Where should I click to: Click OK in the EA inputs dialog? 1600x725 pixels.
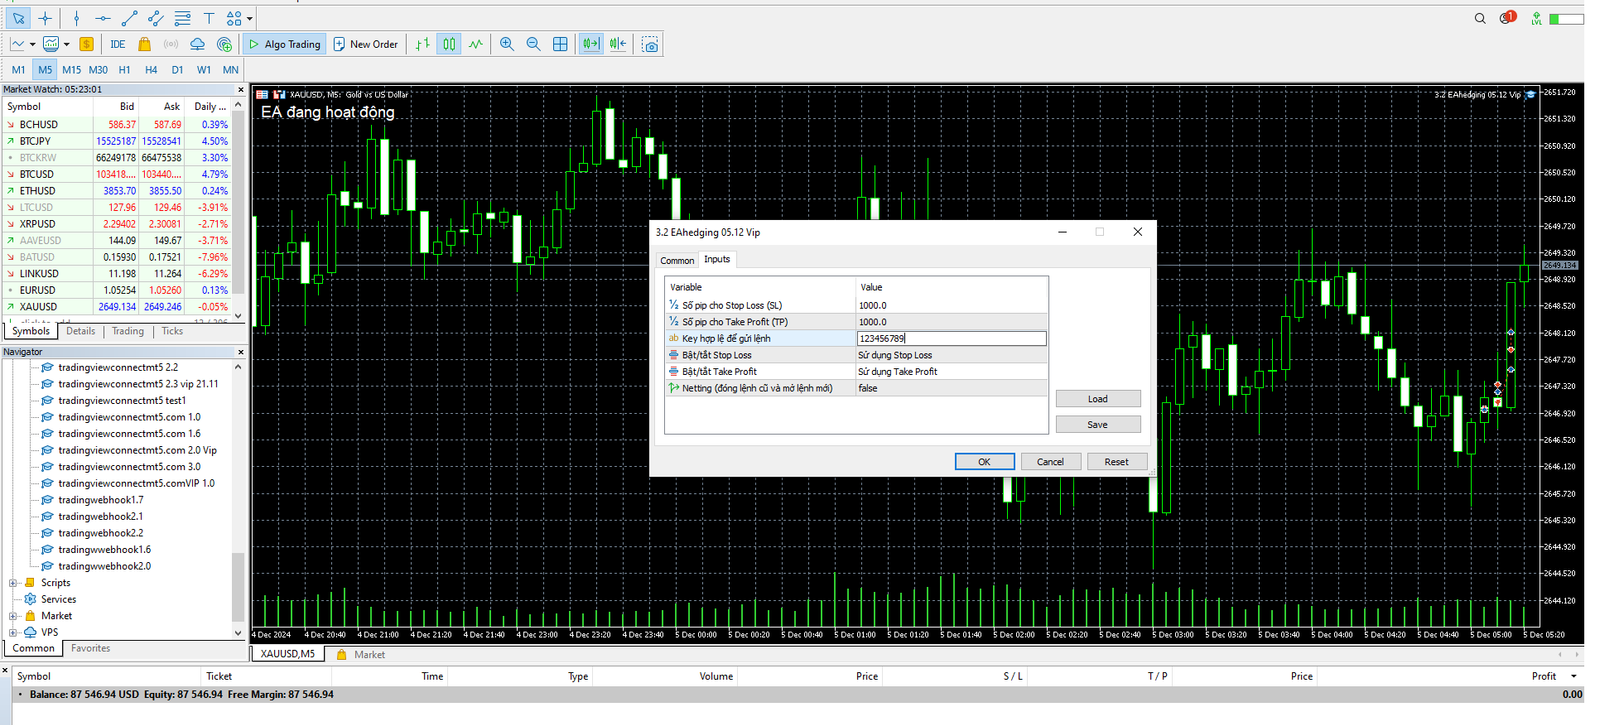pyautogui.click(x=984, y=461)
